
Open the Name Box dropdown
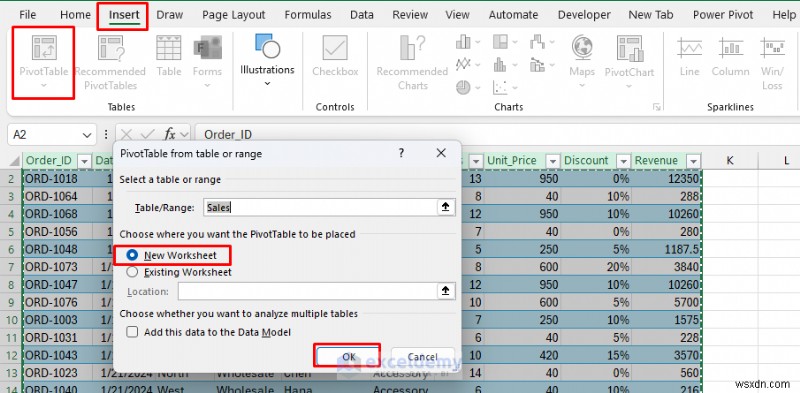[x=86, y=135]
